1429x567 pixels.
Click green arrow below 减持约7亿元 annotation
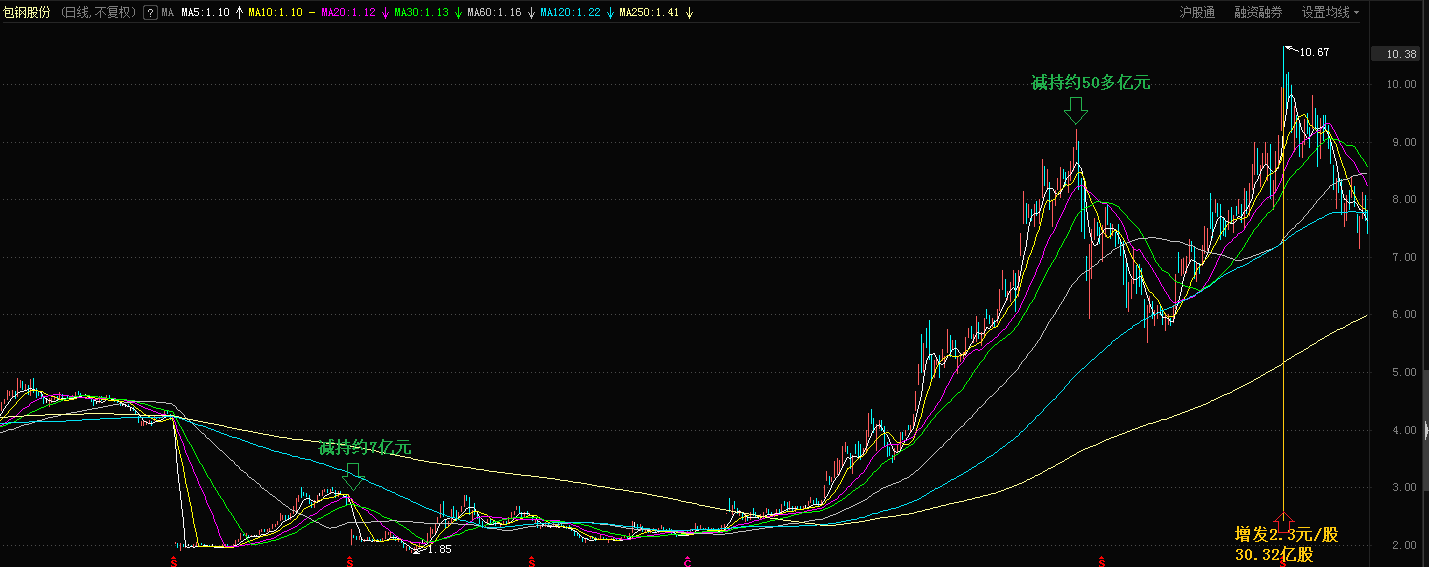tap(353, 474)
